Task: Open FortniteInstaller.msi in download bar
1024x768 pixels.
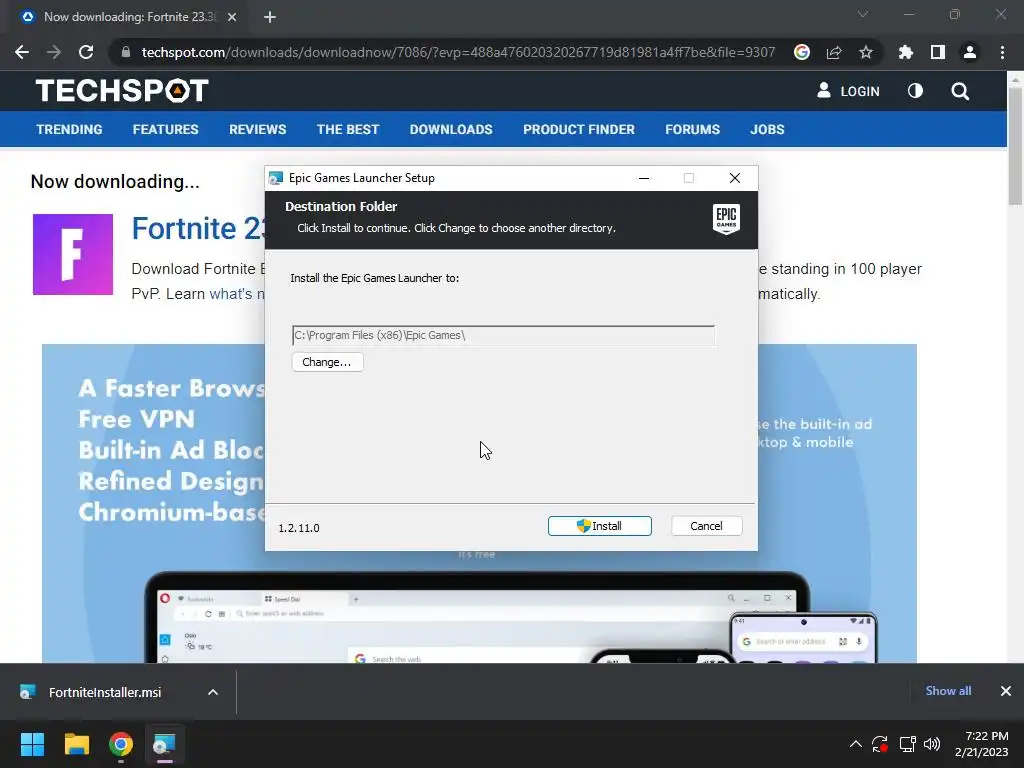Action: coord(104,692)
